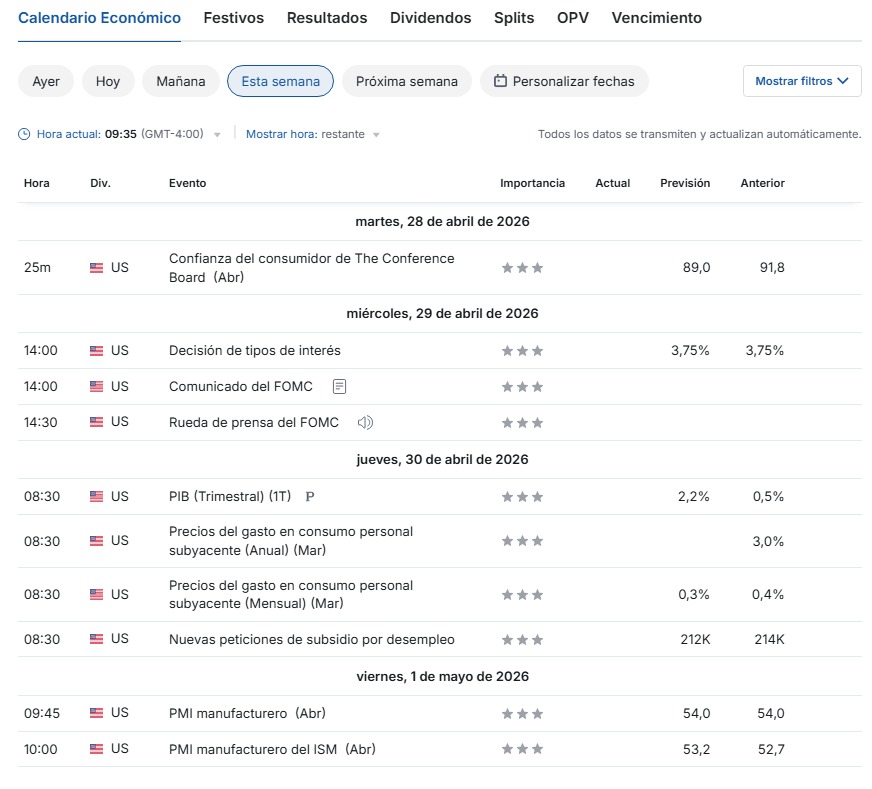Open PCE subyacente (Anual) (Mar) event
Screen dimensions: 872x789
pos(291,541)
